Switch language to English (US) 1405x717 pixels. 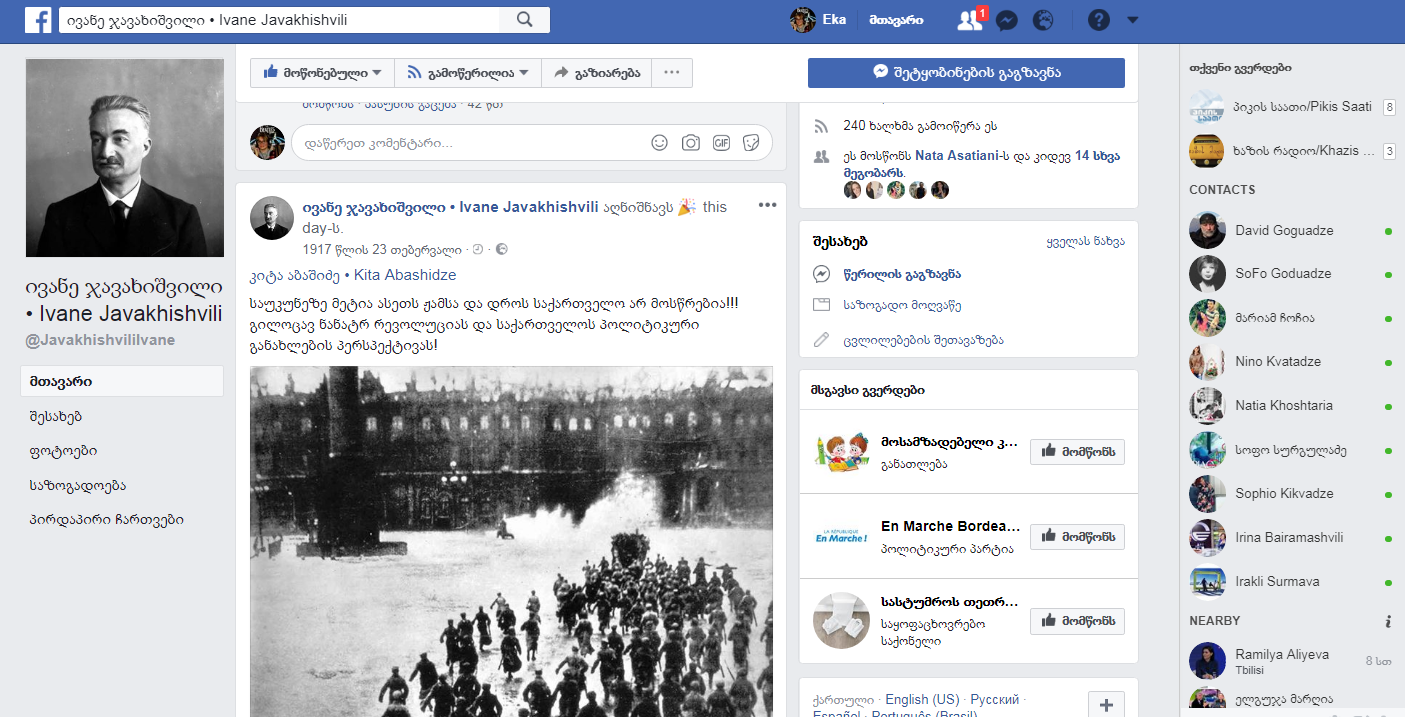pos(922,700)
